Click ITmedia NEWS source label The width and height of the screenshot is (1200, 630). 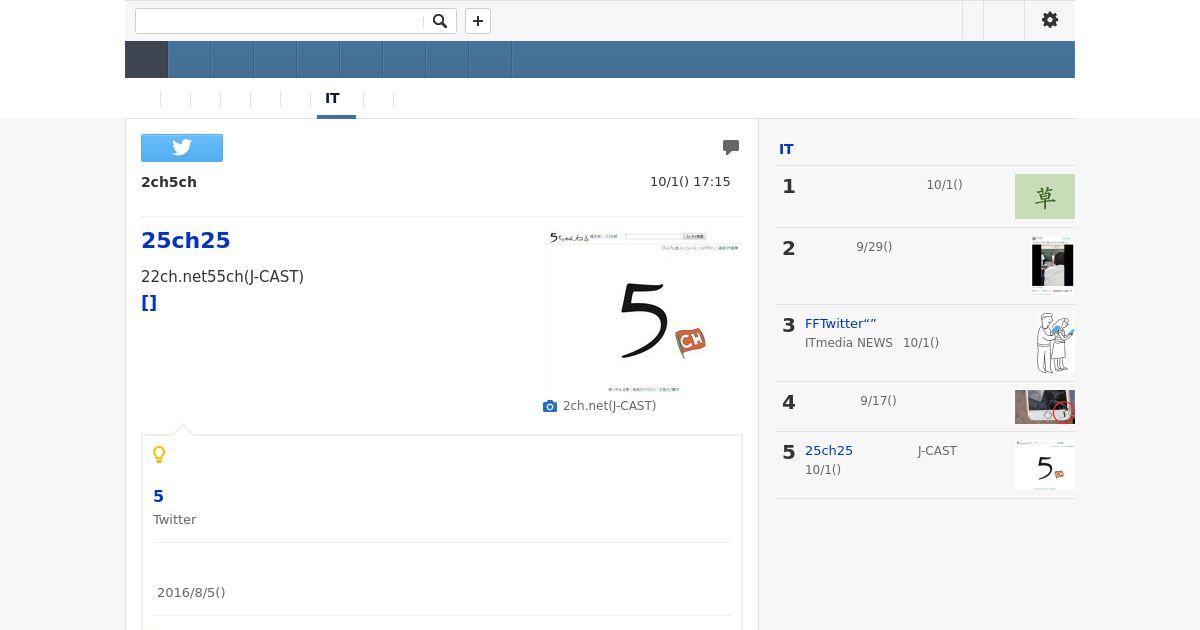pyautogui.click(x=849, y=343)
